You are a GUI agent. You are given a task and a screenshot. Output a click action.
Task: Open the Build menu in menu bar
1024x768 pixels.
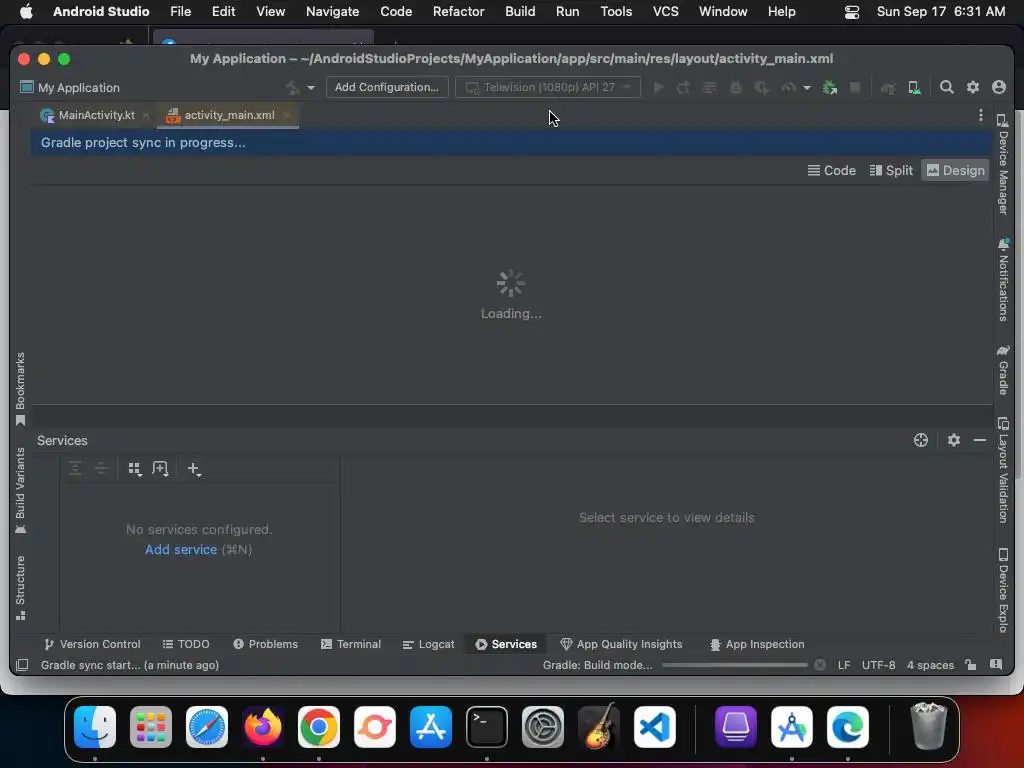pos(520,11)
